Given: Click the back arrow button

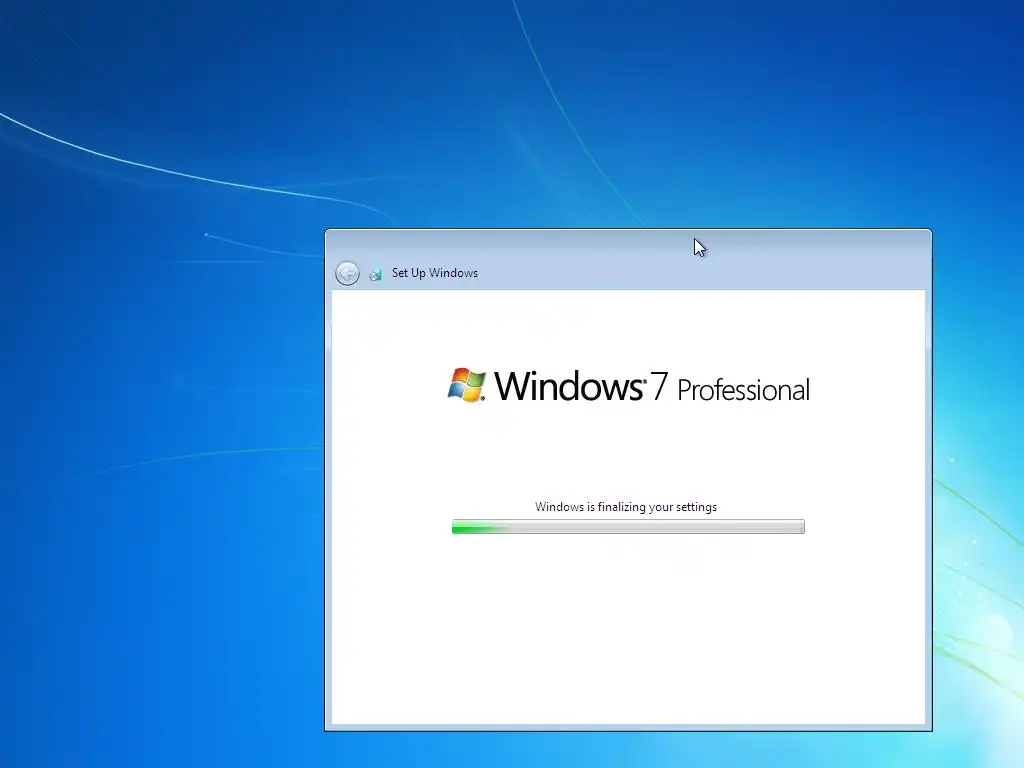Looking at the screenshot, I should [347, 273].
